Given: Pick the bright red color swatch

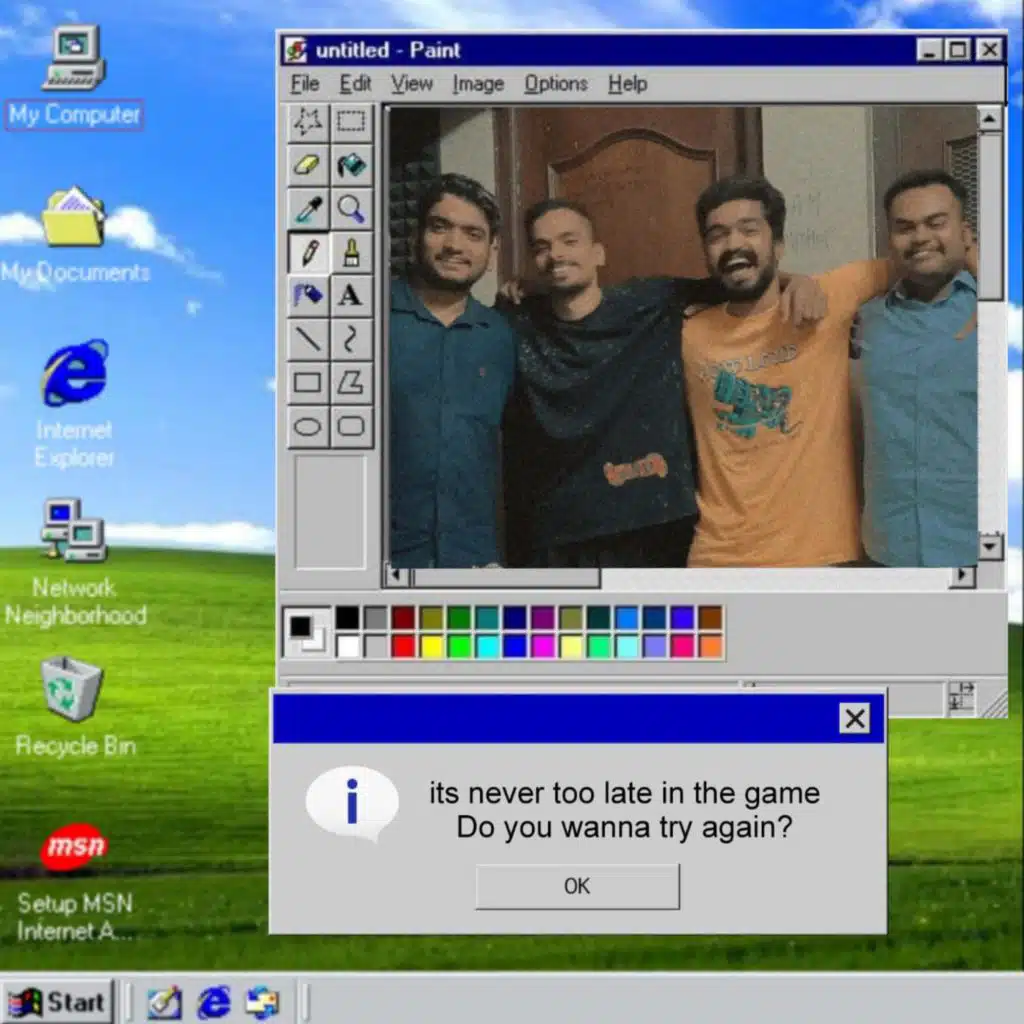Looking at the screenshot, I should tap(403, 646).
